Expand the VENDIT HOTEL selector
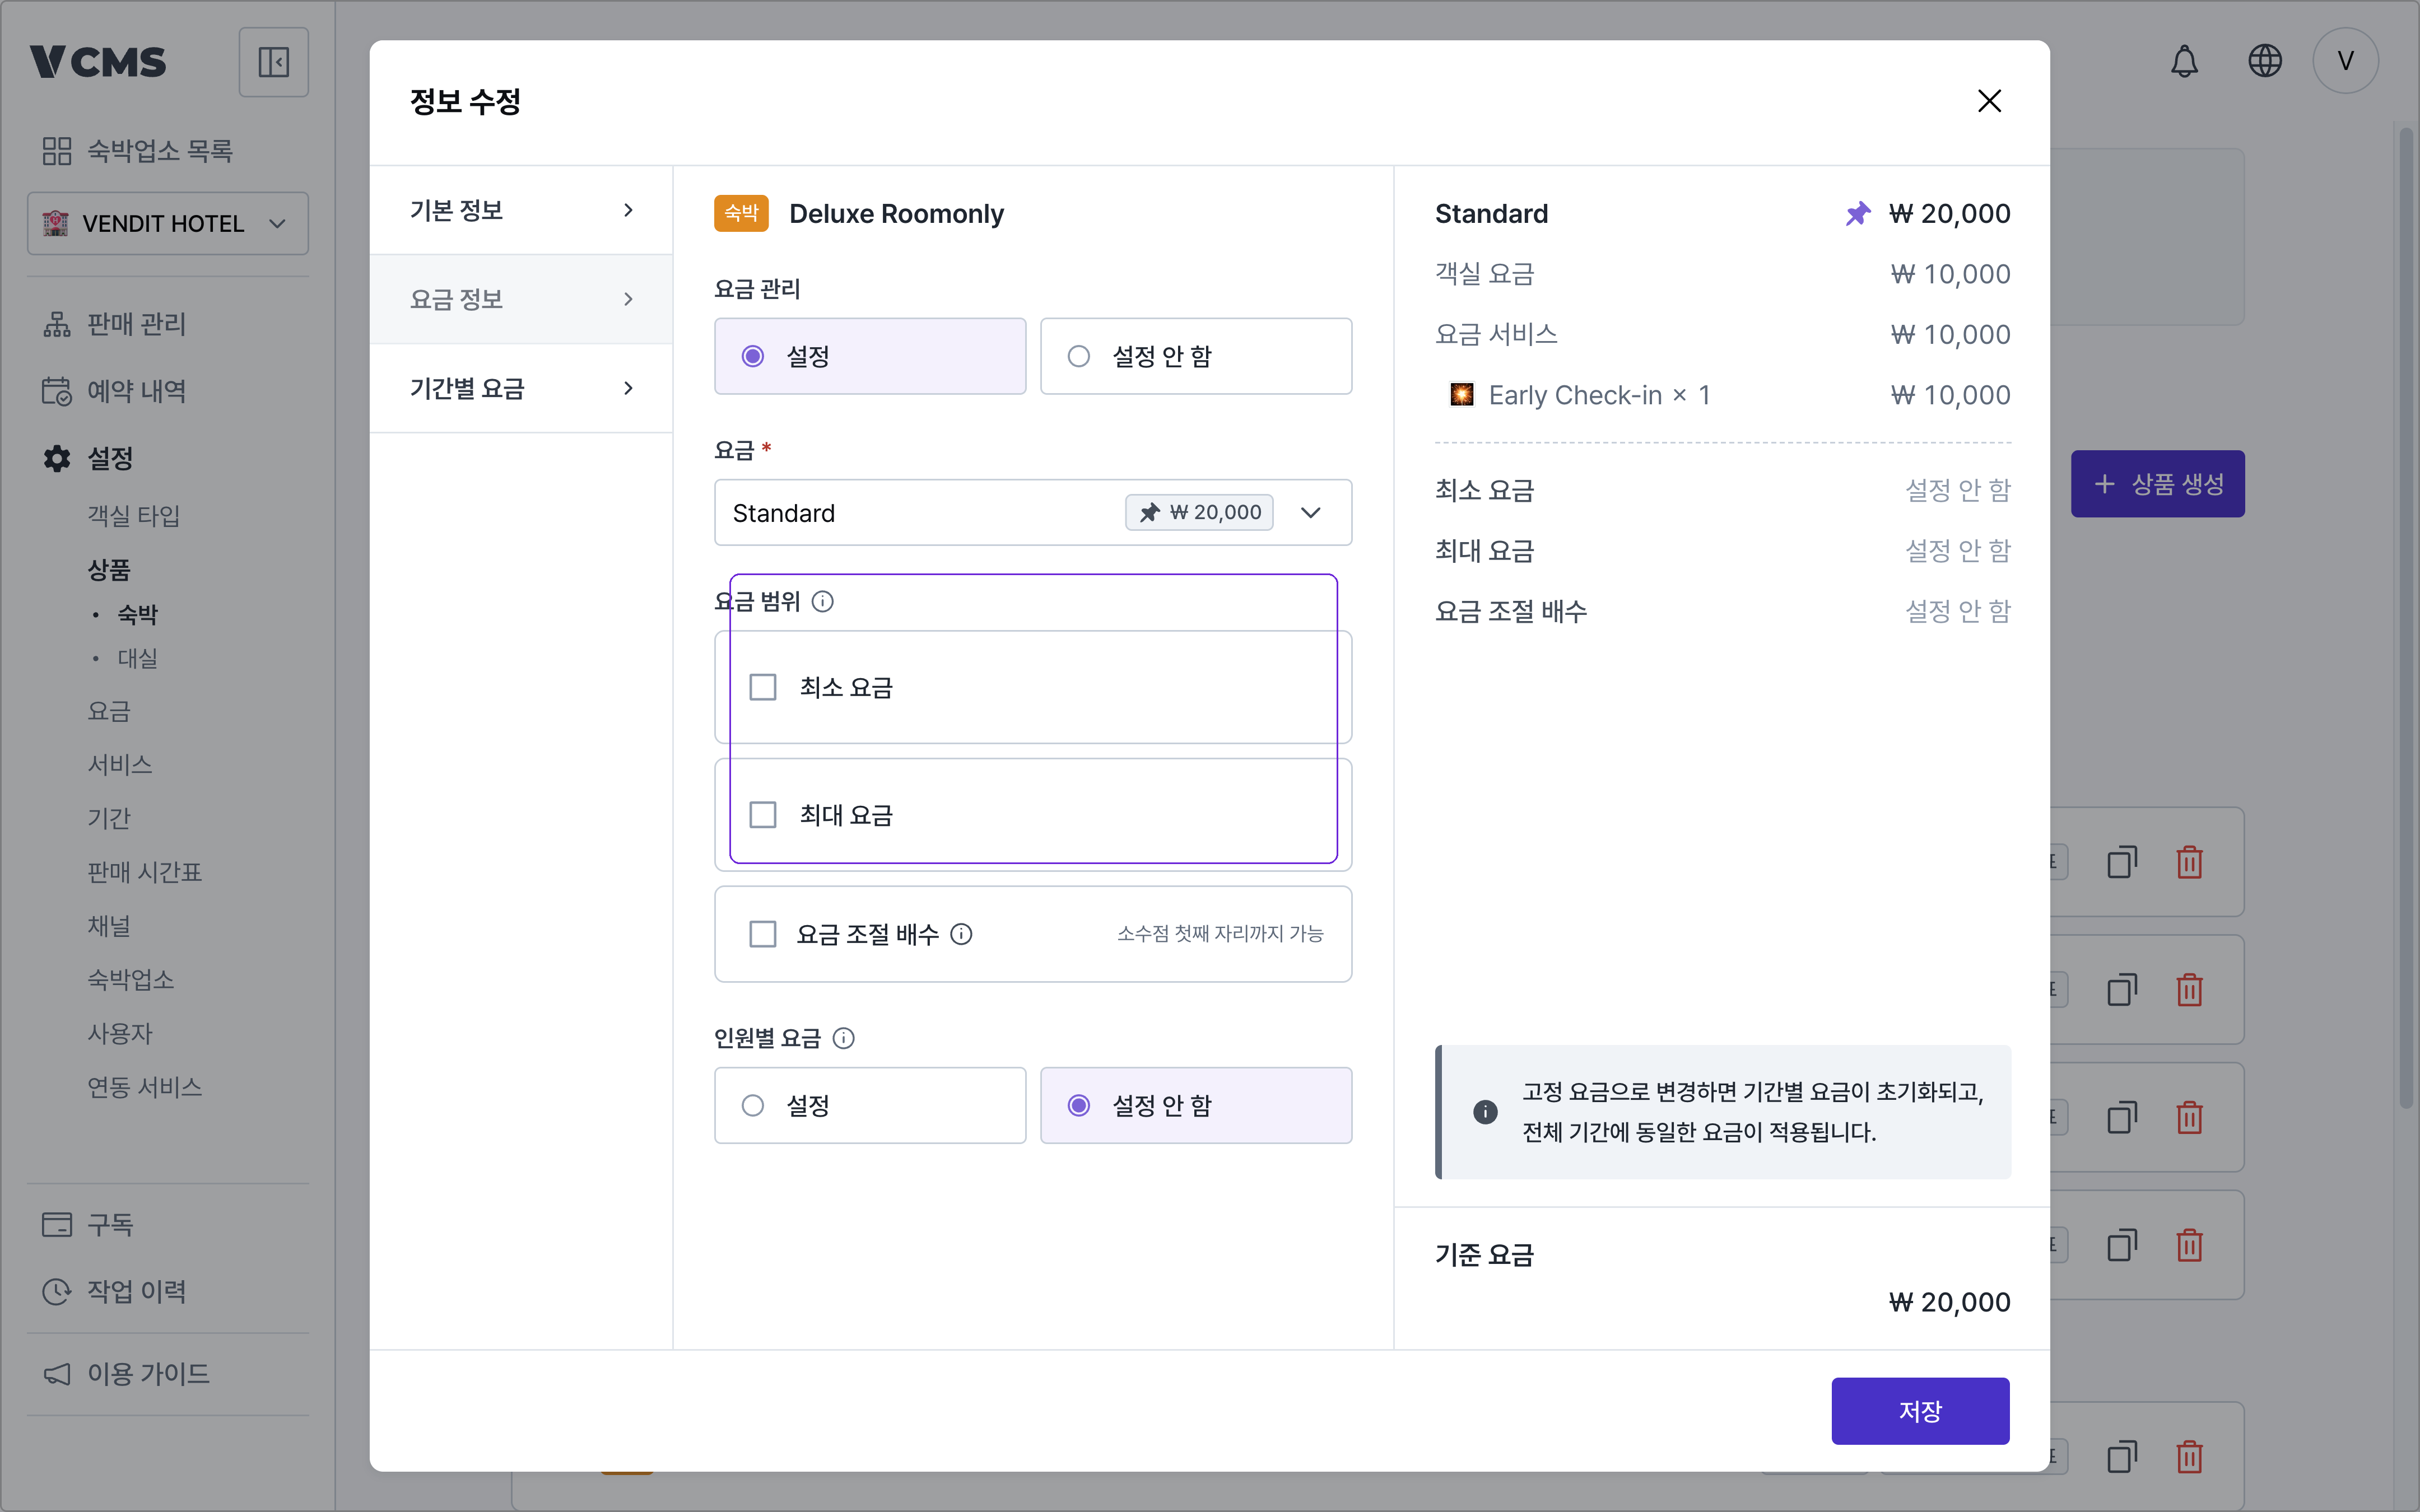2420x1512 pixels. (x=168, y=223)
